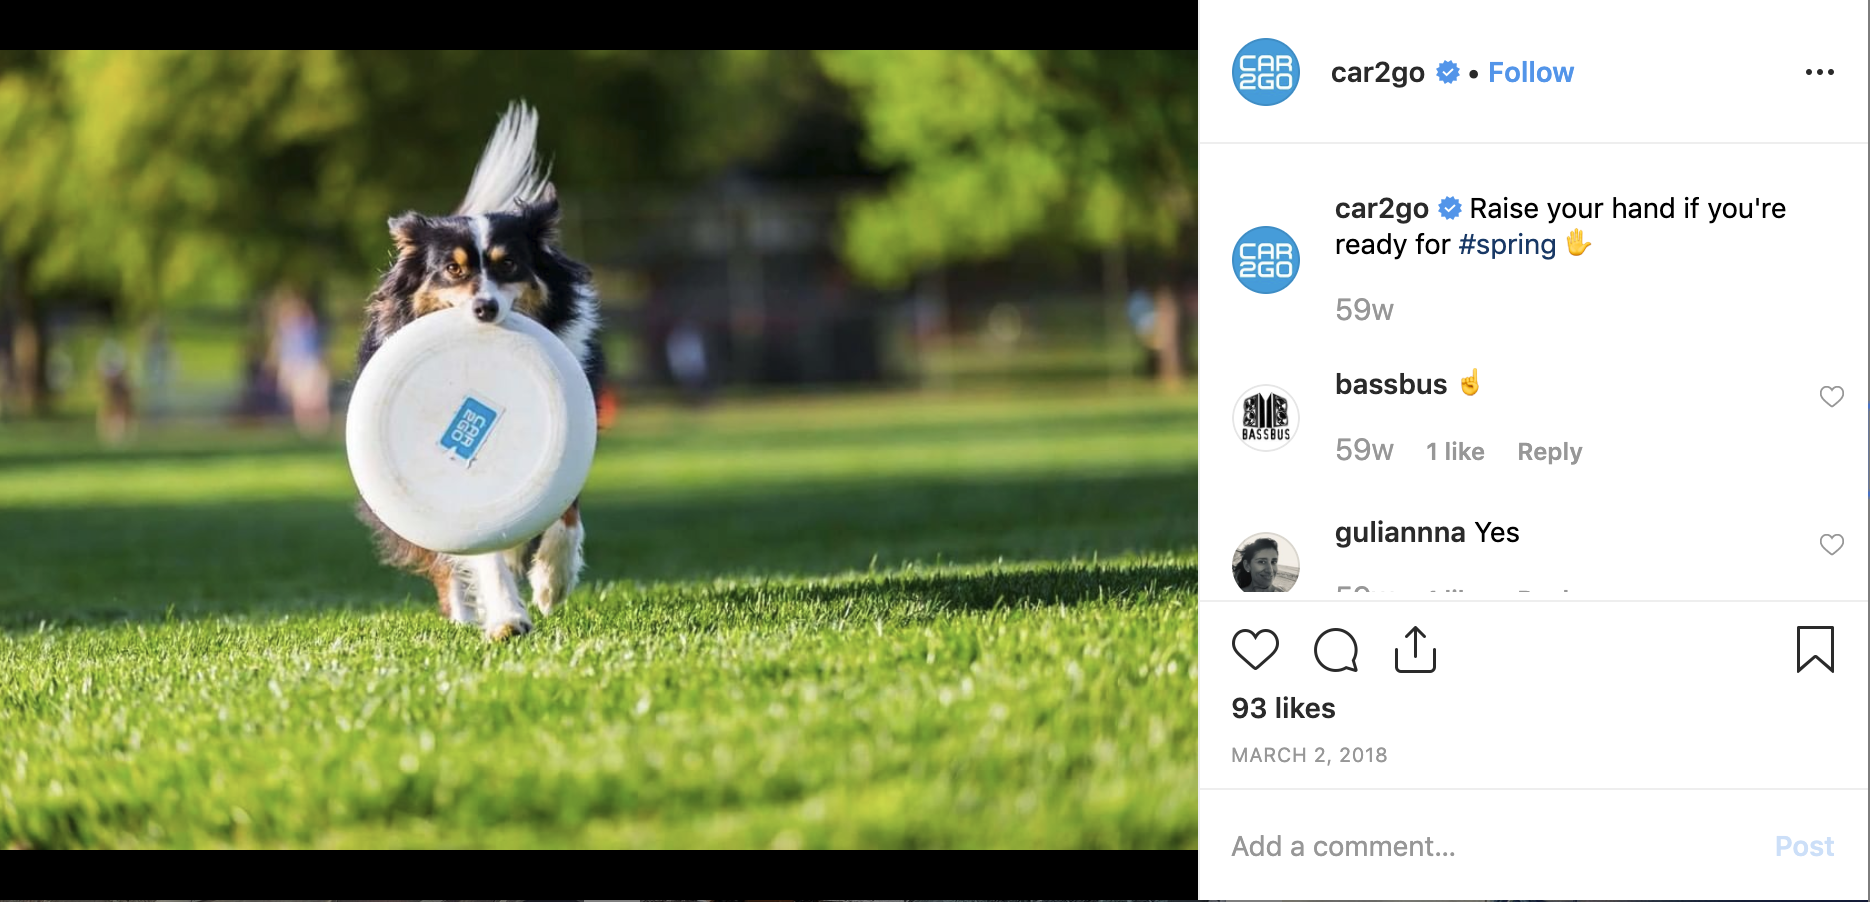Save the post with bookmark icon
1870x902 pixels.
point(1815,650)
